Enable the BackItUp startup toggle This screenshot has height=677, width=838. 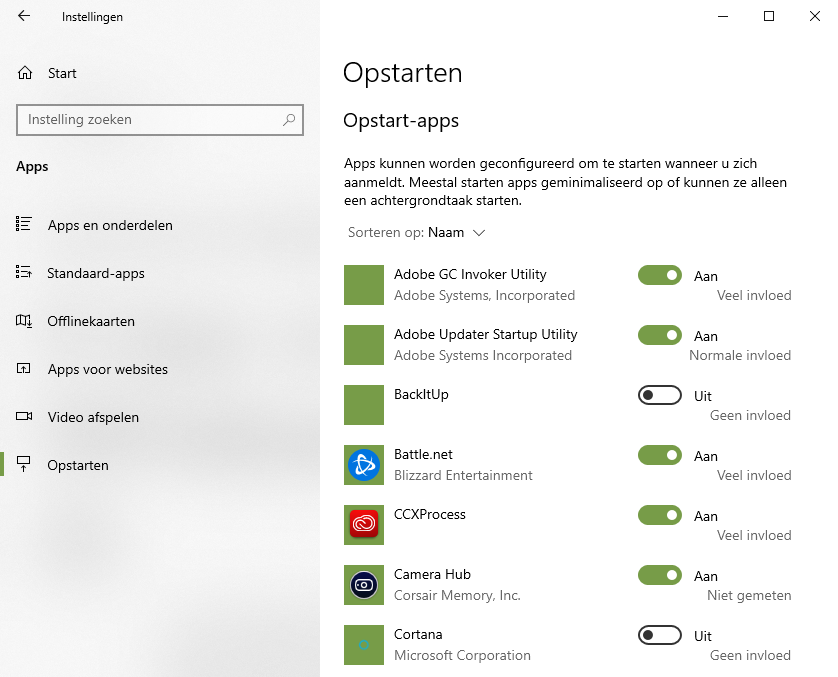(659, 395)
